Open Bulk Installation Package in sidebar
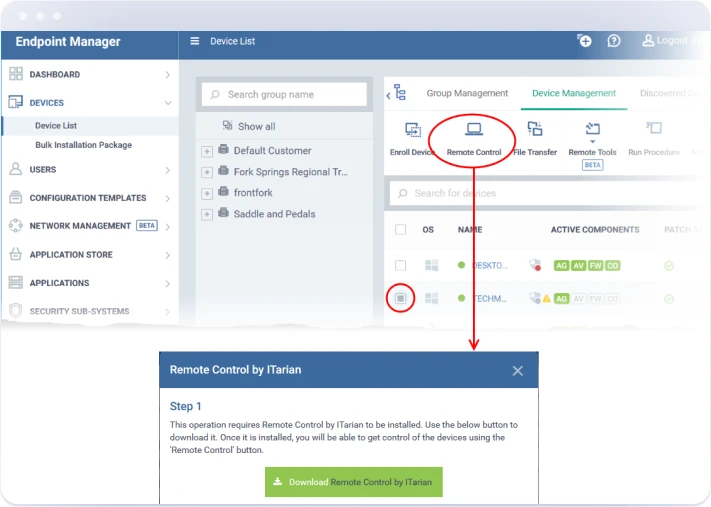 pyautogui.click(x=83, y=145)
